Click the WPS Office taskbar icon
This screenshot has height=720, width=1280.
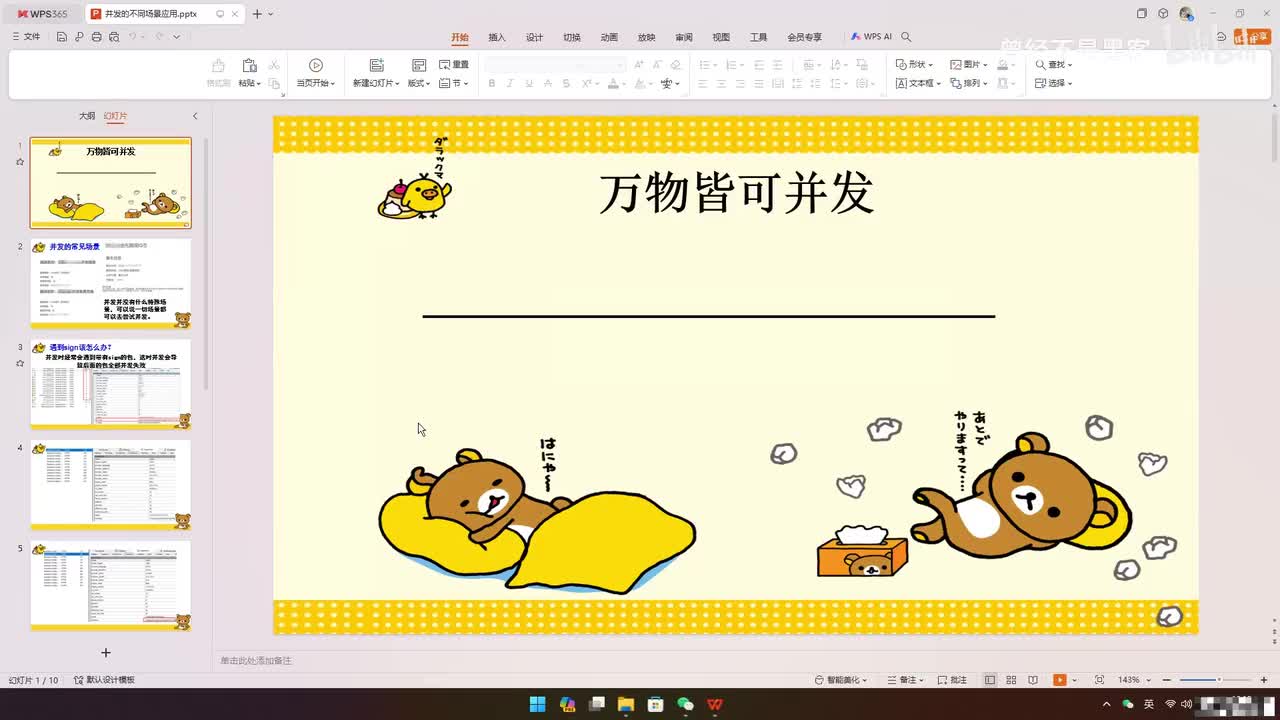pyautogui.click(x=715, y=704)
